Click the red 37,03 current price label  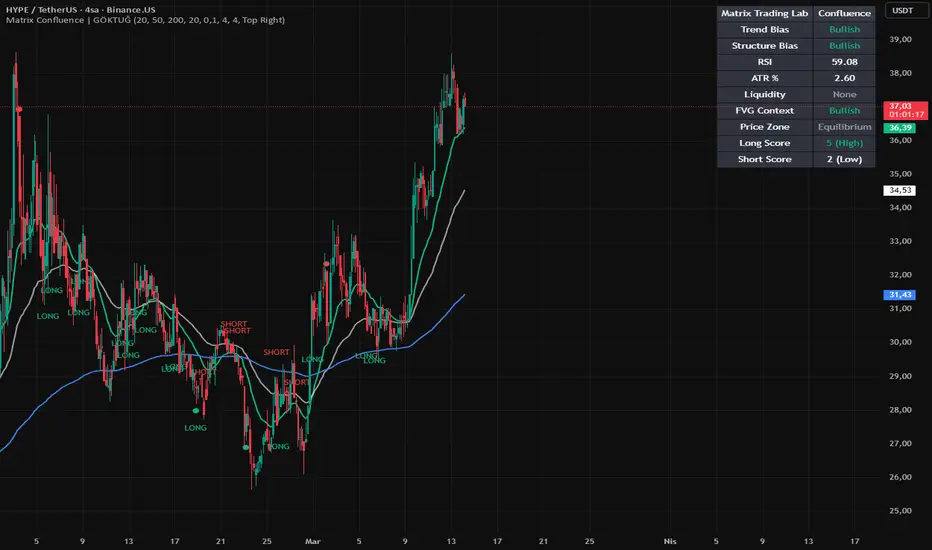point(900,106)
